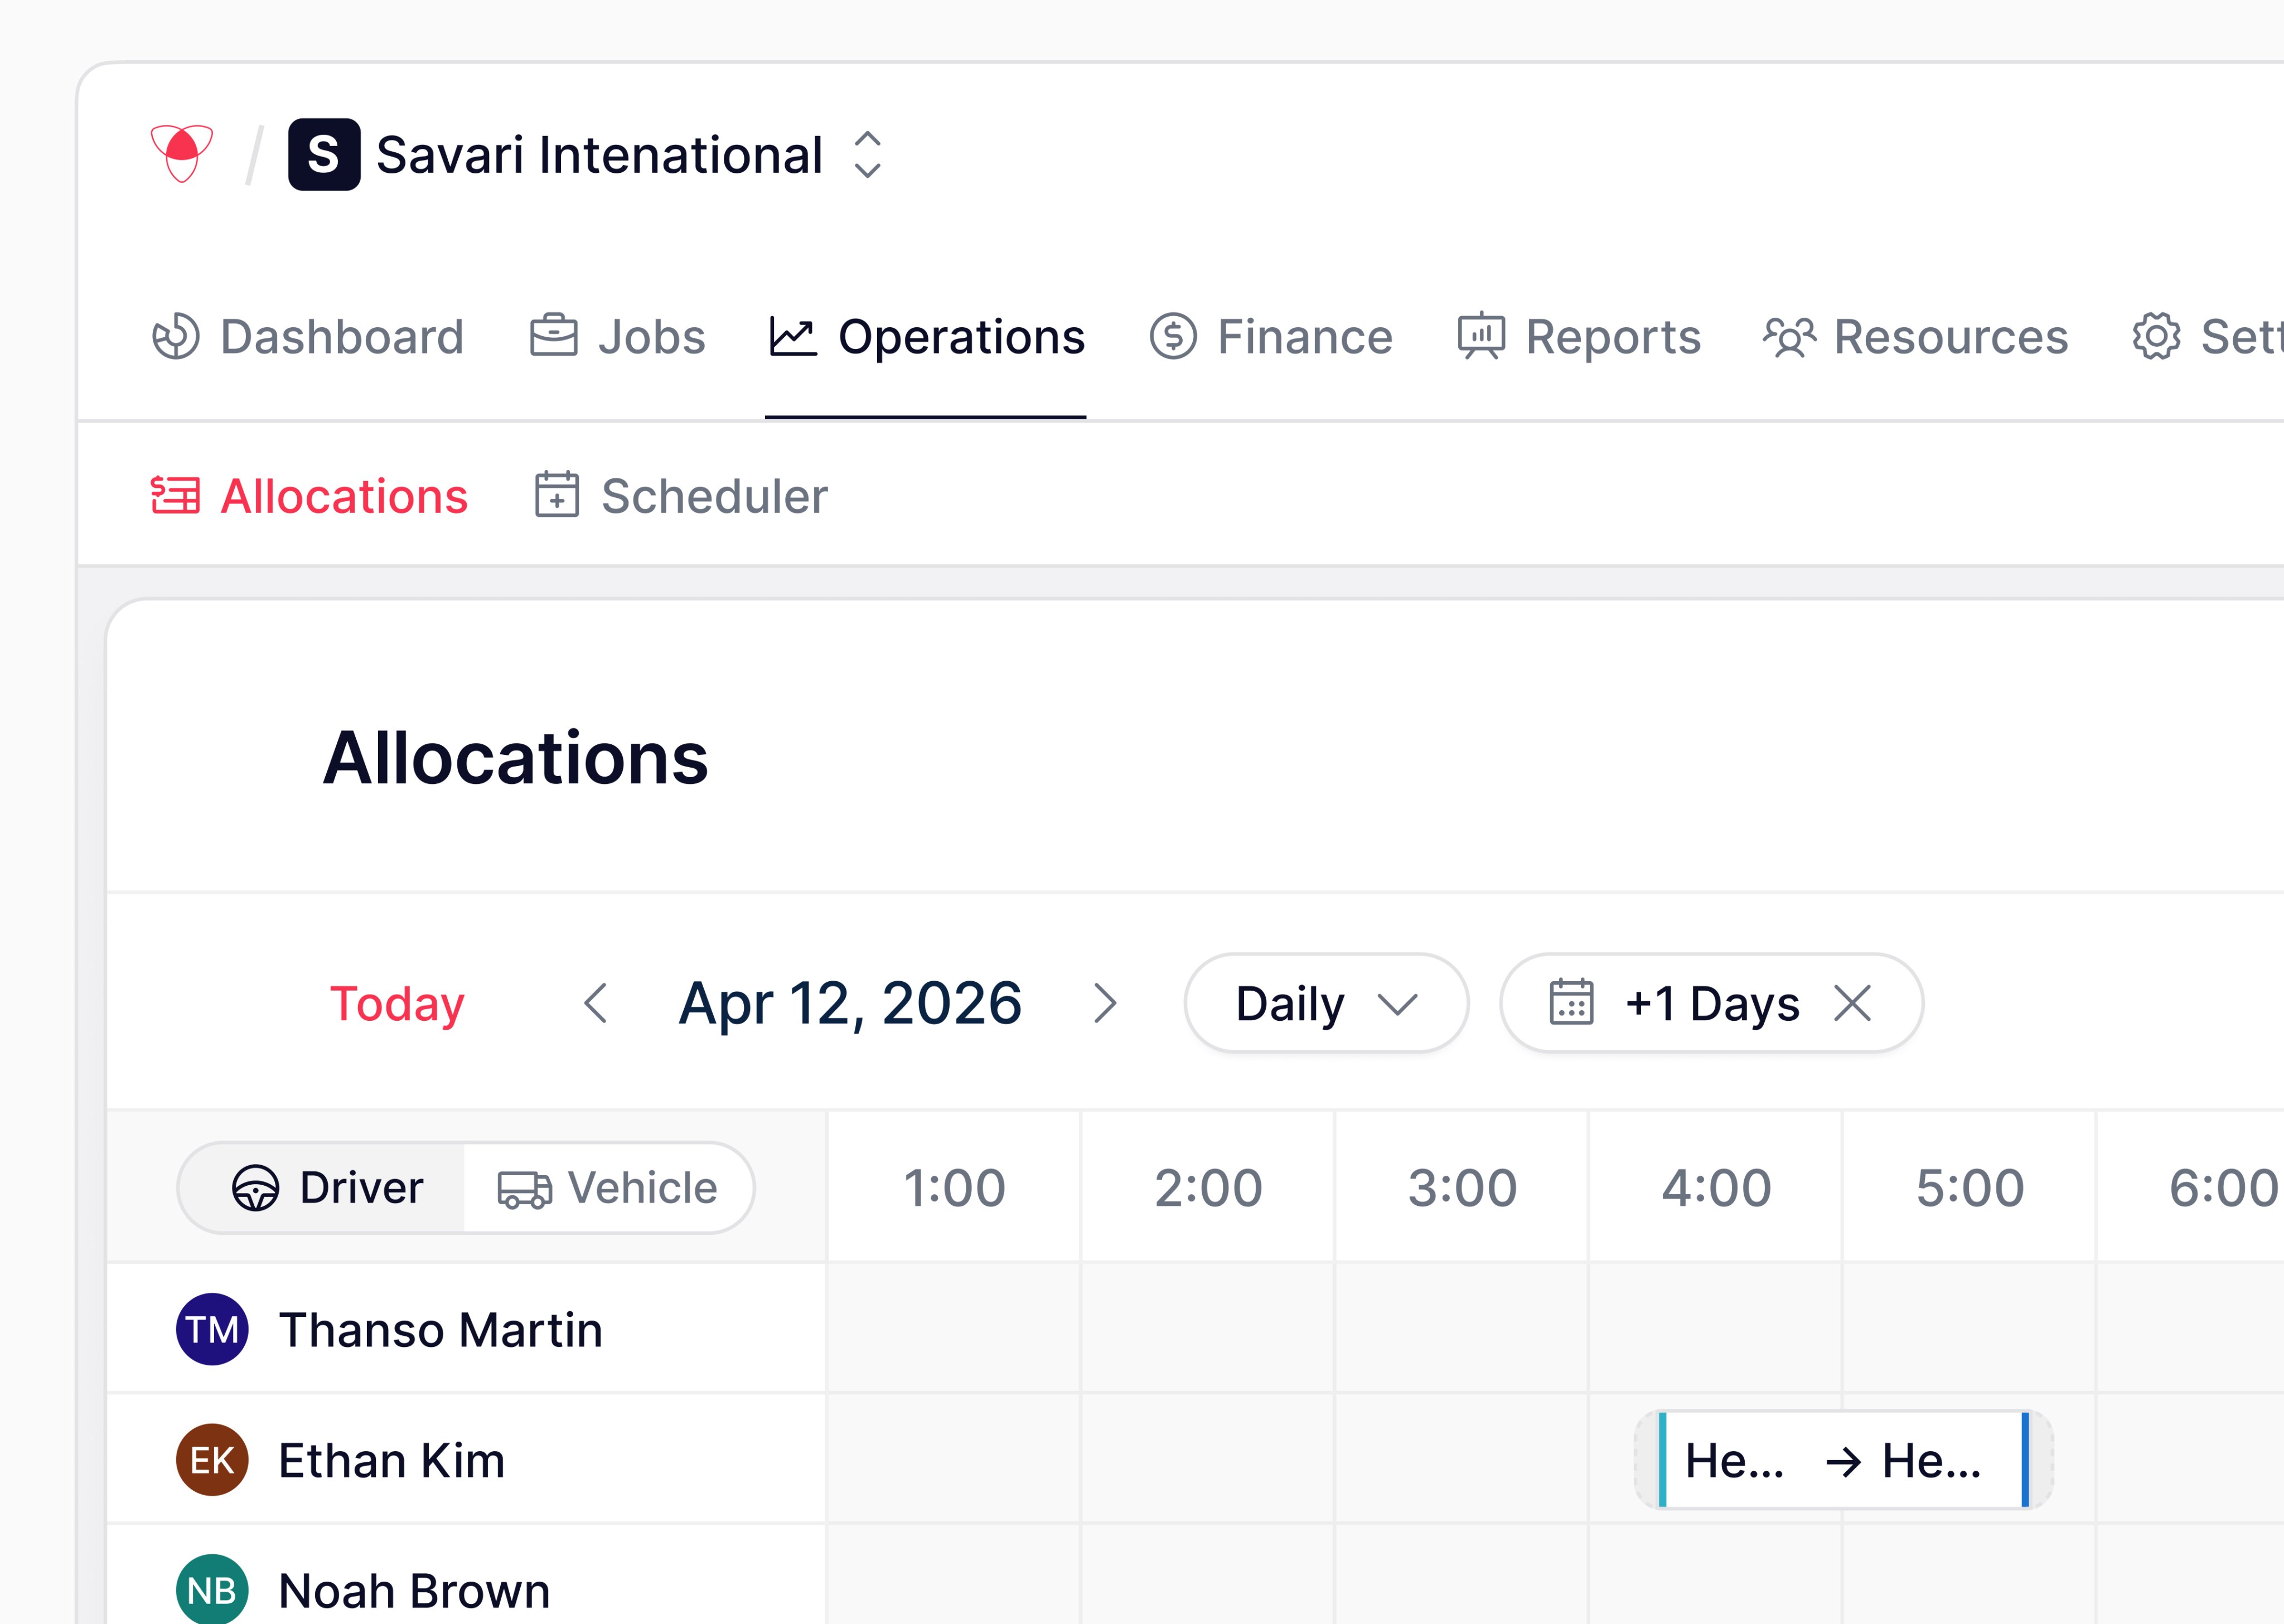
Task: Click the red app logo icon
Action: [x=181, y=154]
